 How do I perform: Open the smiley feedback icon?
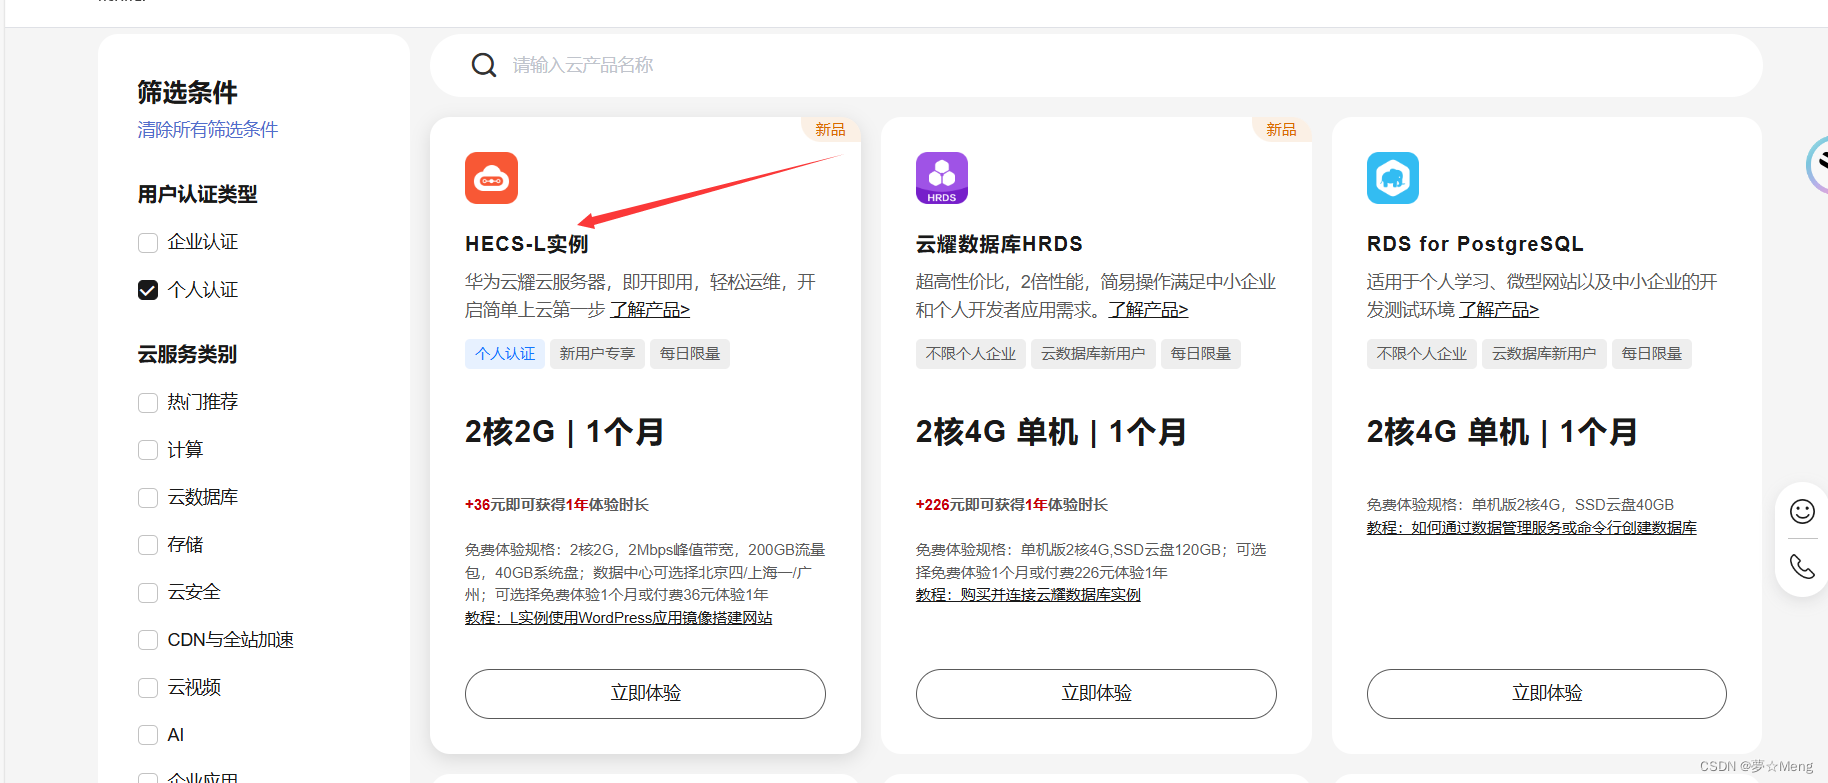1802,512
